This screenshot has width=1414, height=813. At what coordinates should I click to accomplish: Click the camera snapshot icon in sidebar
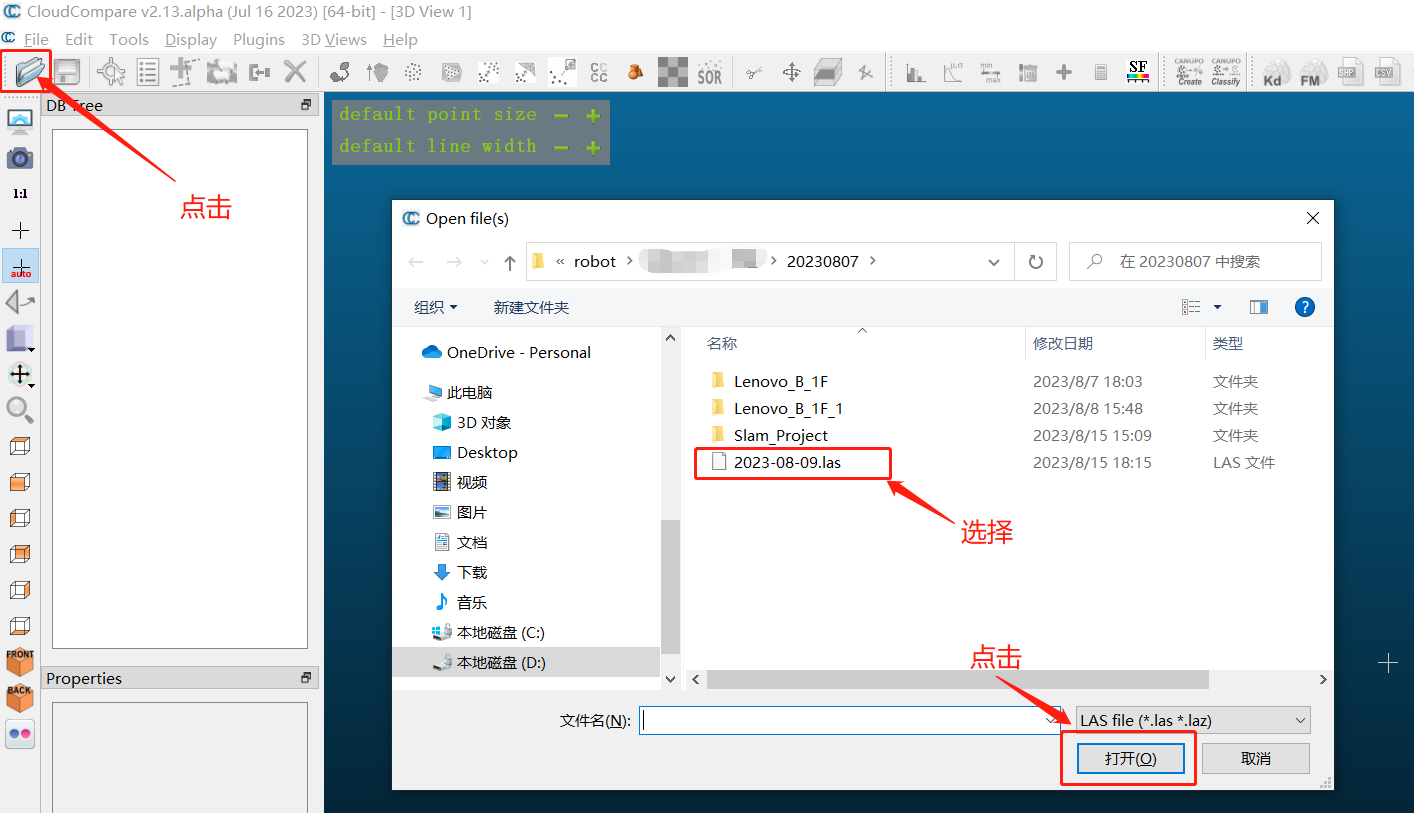(20, 158)
